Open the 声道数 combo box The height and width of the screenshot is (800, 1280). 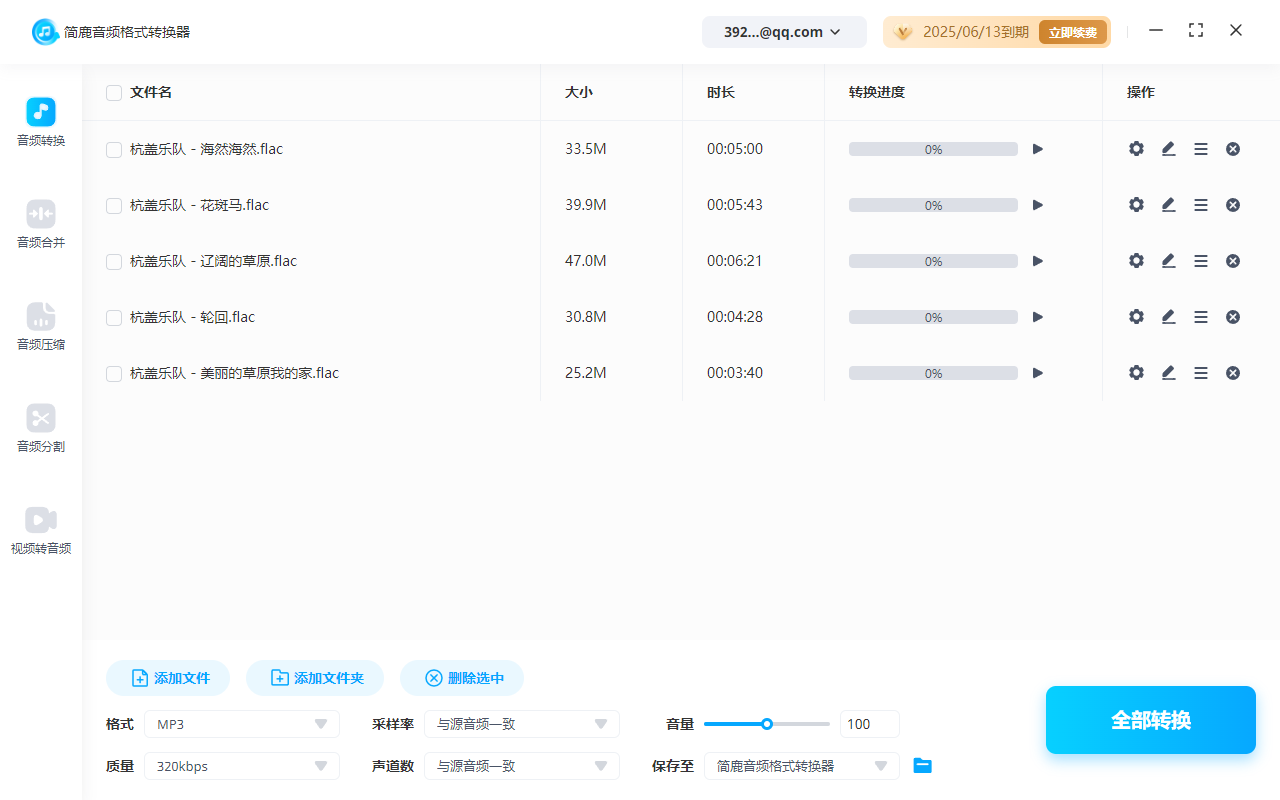click(x=521, y=765)
